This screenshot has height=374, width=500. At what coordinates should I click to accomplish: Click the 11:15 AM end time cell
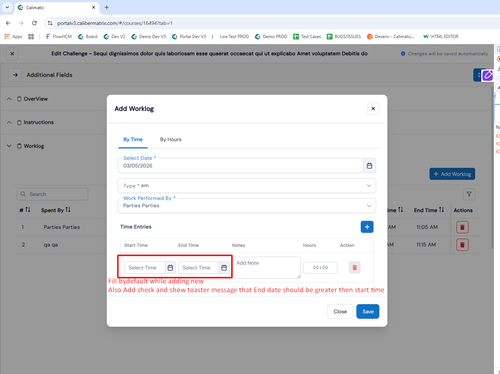tap(426, 245)
